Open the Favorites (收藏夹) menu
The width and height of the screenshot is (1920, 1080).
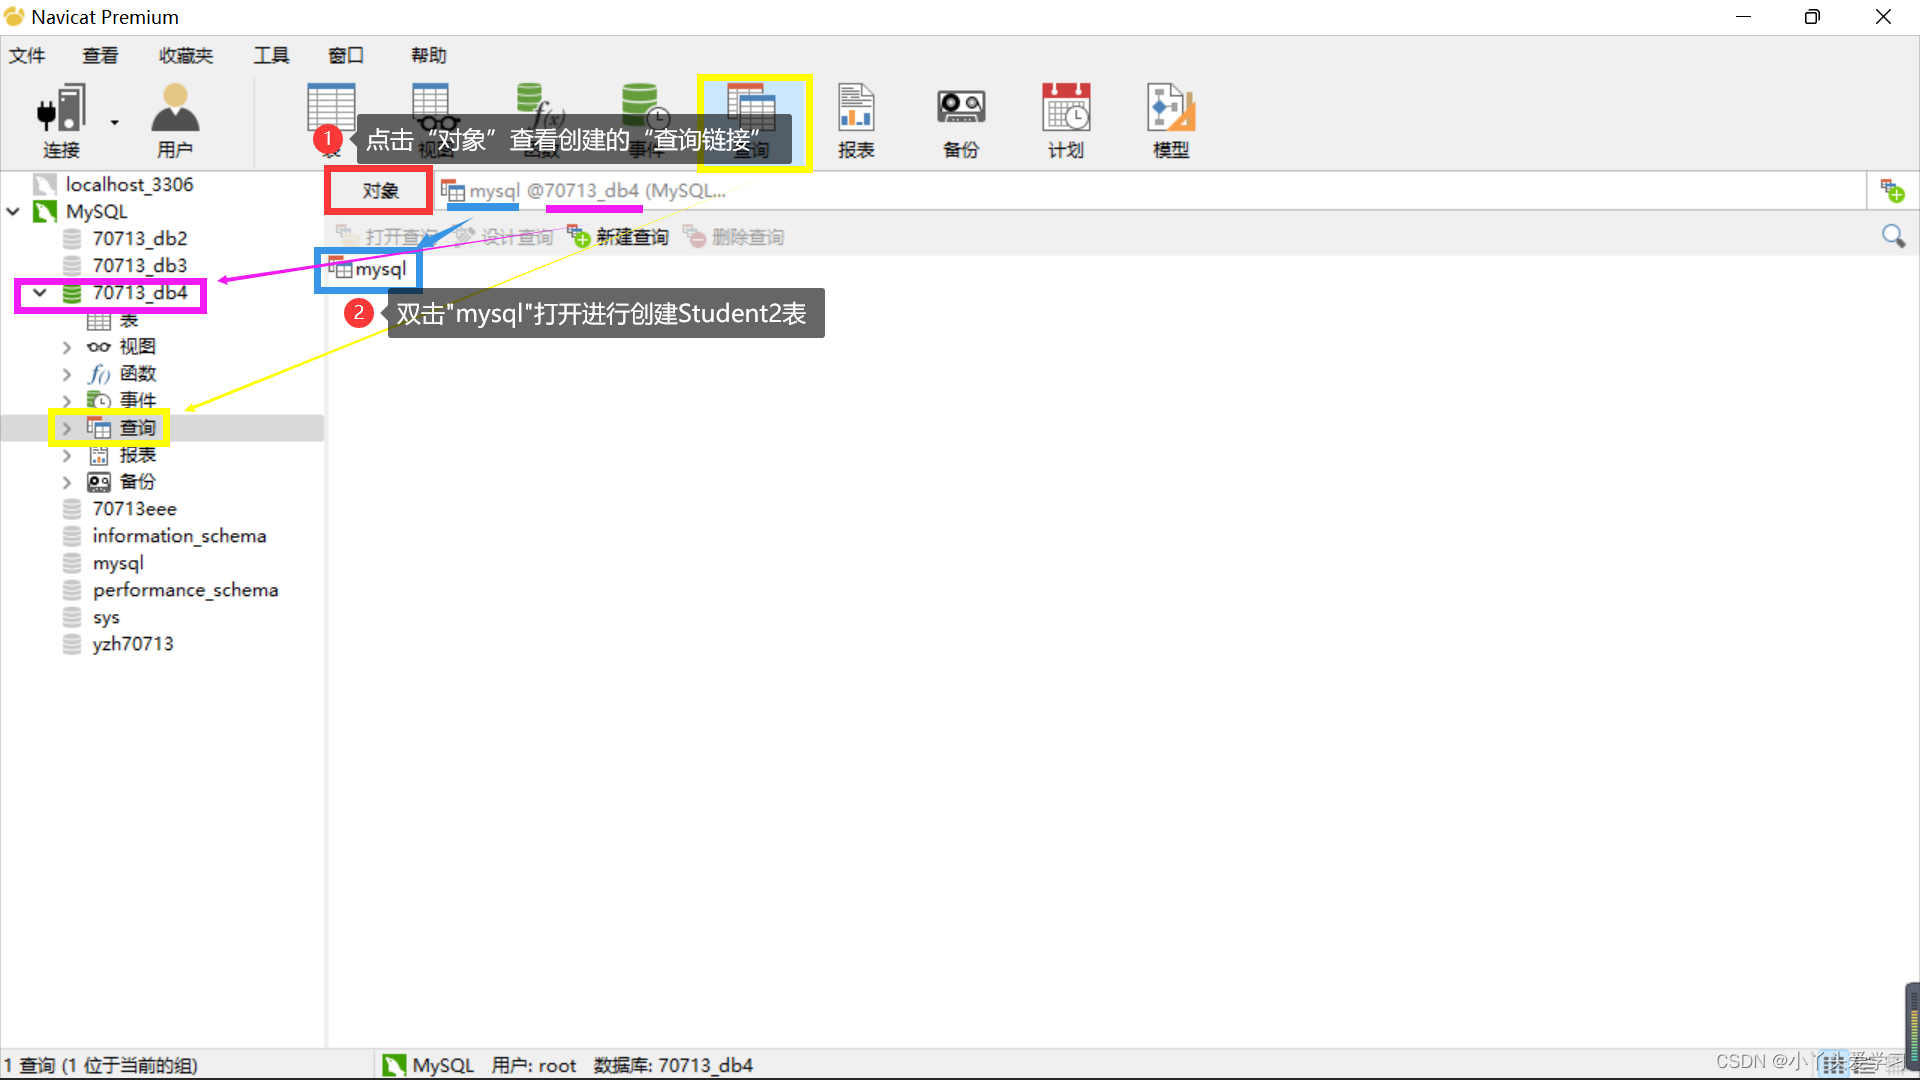(x=186, y=55)
